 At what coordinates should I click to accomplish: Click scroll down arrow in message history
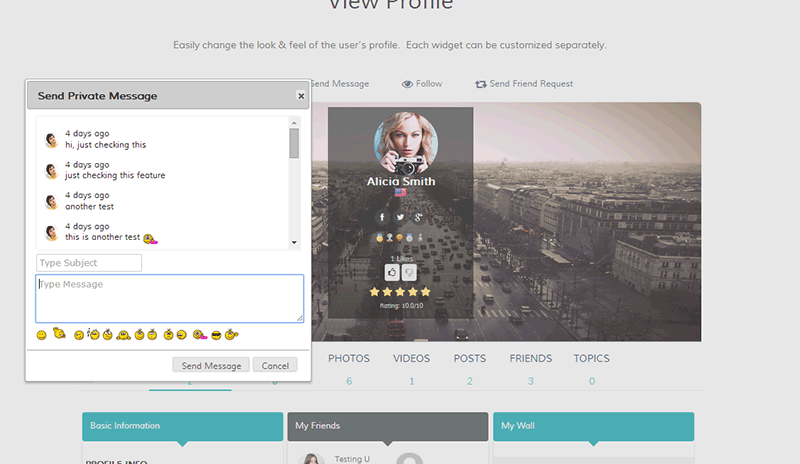tap(294, 243)
